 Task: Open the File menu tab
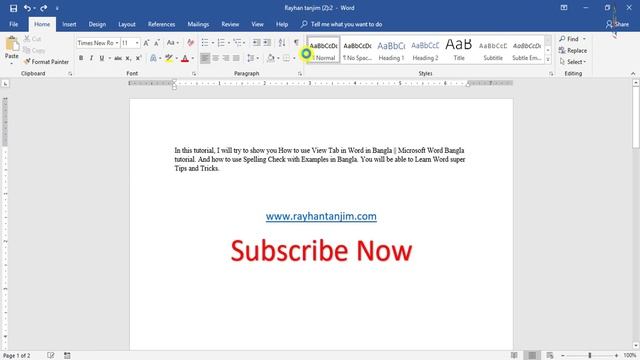coord(13,24)
